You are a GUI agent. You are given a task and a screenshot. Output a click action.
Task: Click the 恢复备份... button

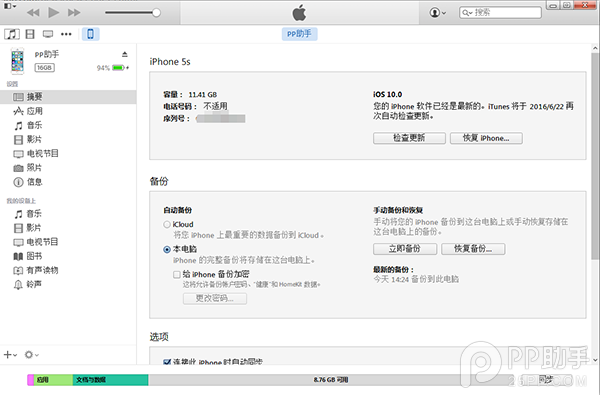tap(473, 249)
